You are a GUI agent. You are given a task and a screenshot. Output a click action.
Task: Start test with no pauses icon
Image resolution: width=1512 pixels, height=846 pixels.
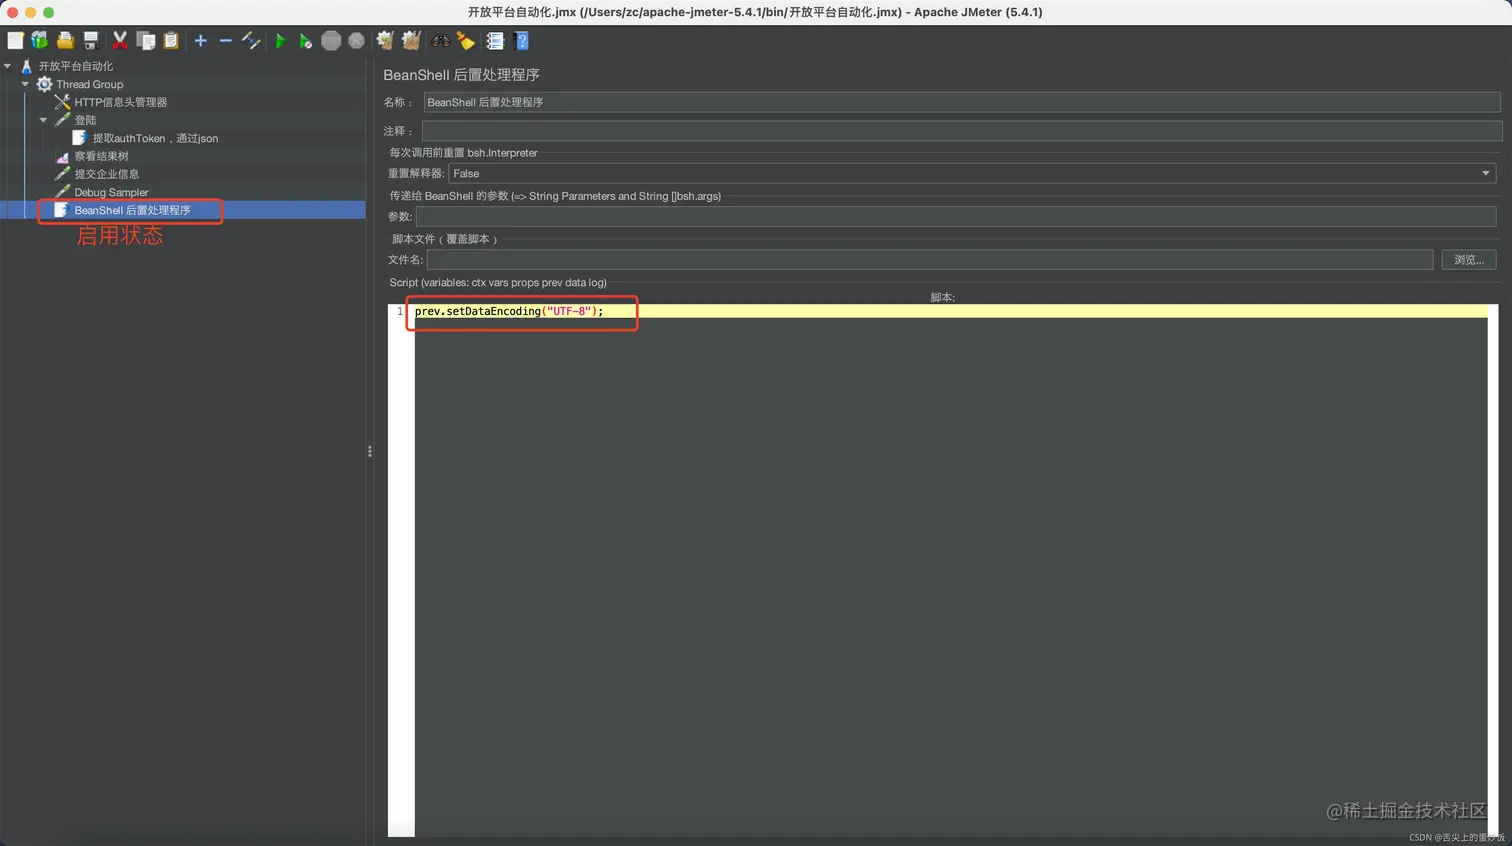tap(305, 41)
